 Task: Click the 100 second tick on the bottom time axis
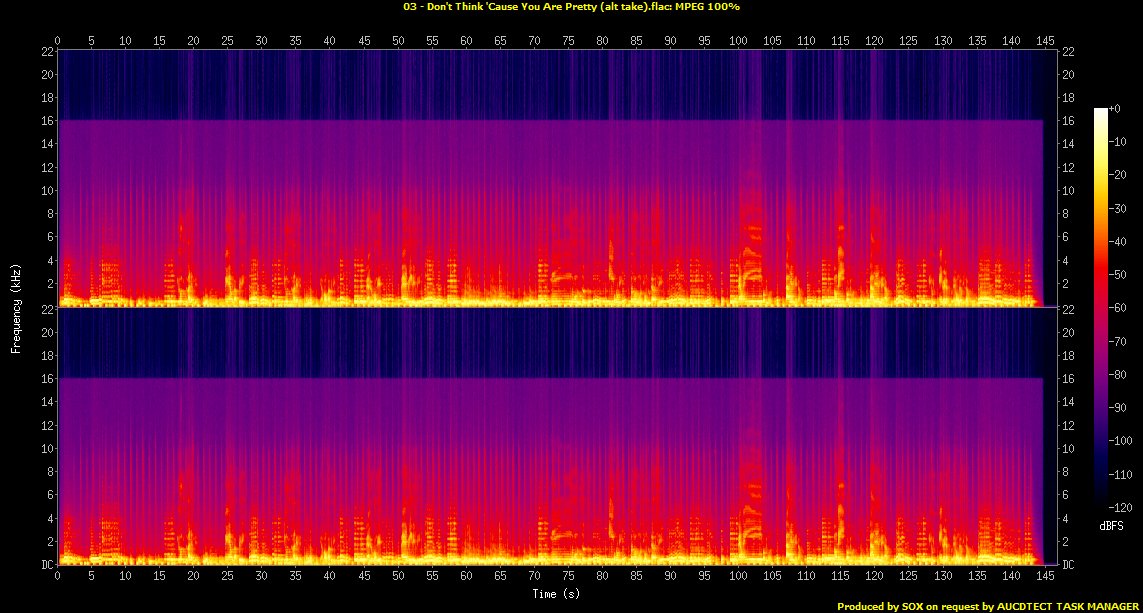739,578
